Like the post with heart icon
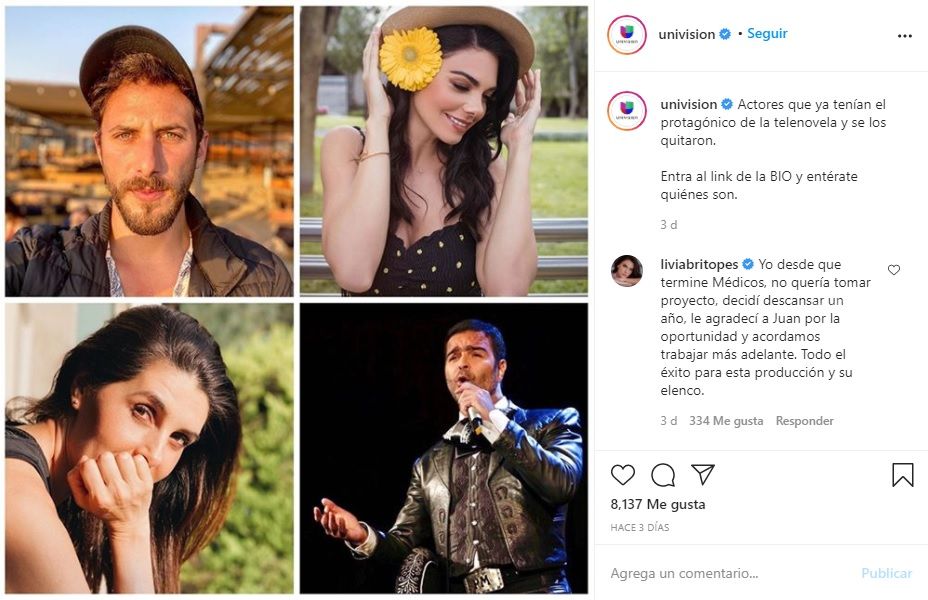 623,475
